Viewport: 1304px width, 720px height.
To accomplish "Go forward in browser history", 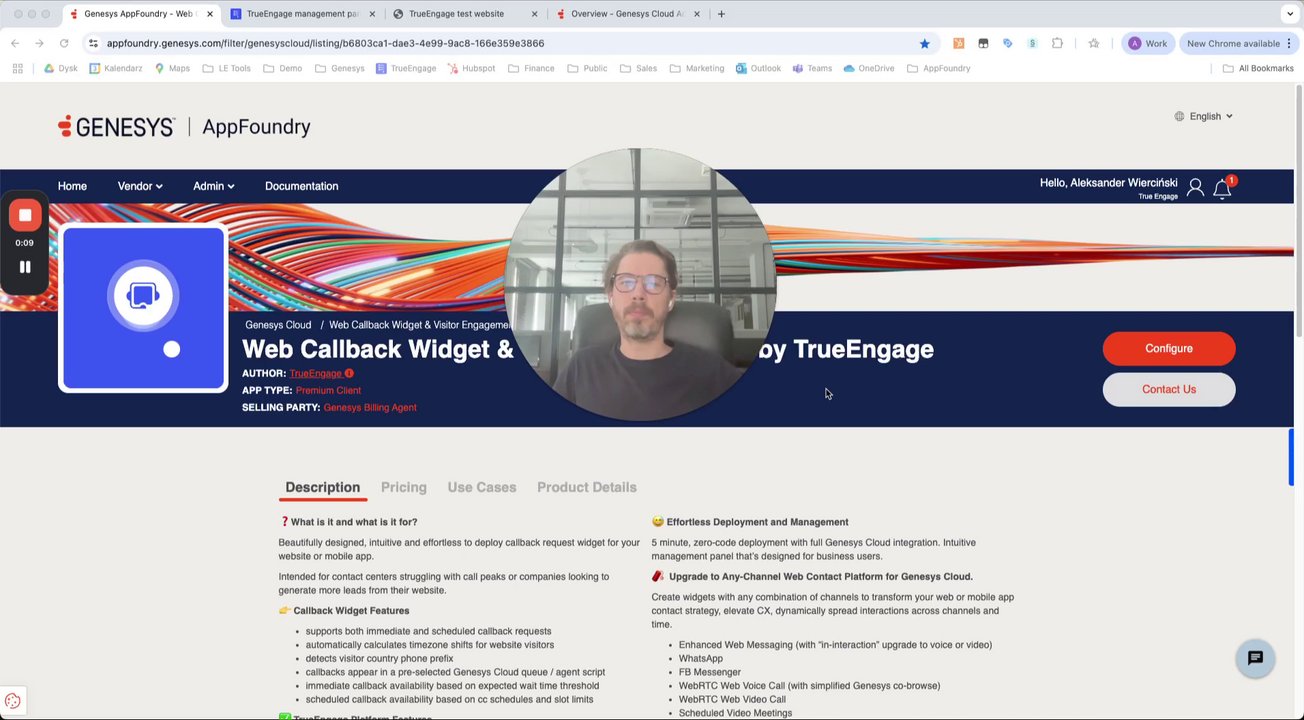I will tap(39, 43).
